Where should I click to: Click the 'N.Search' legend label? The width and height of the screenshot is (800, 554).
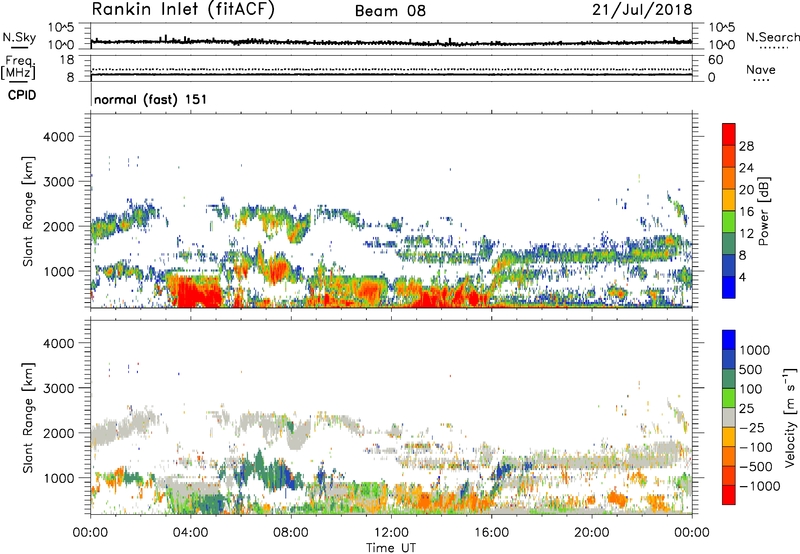(x=772, y=37)
